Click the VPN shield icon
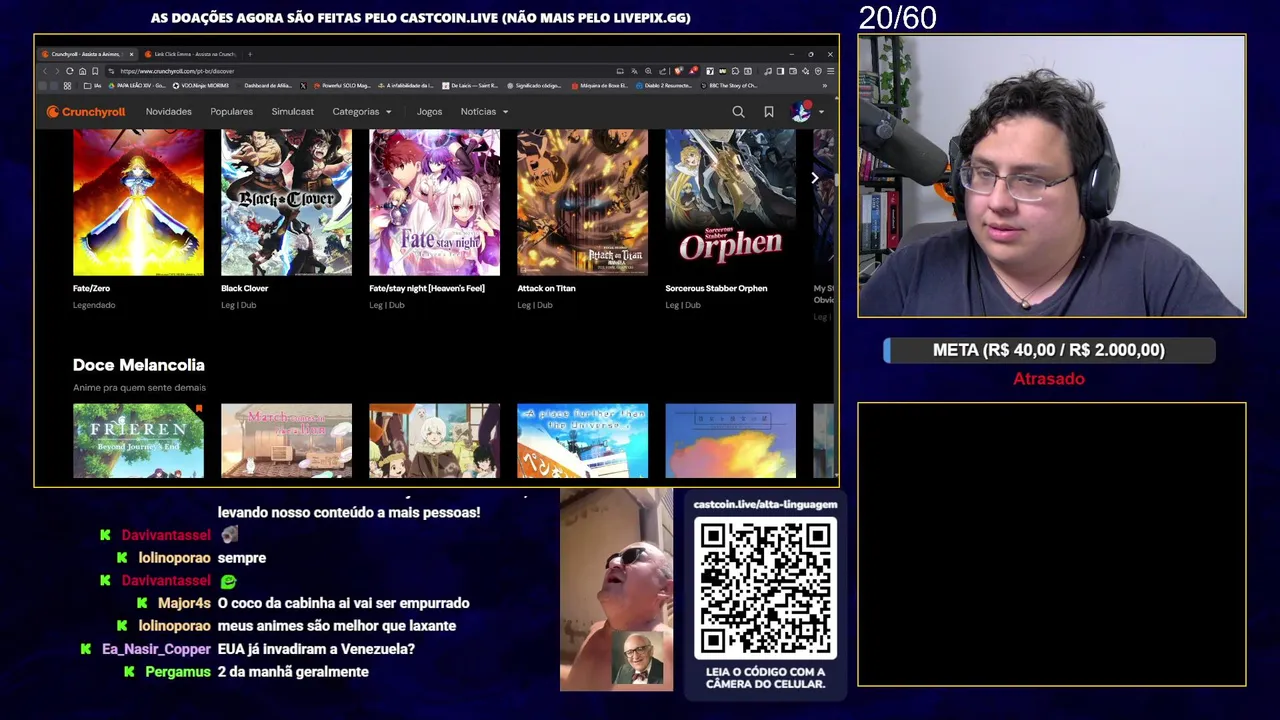This screenshot has width=1280, height=720. tap(818, 71)
